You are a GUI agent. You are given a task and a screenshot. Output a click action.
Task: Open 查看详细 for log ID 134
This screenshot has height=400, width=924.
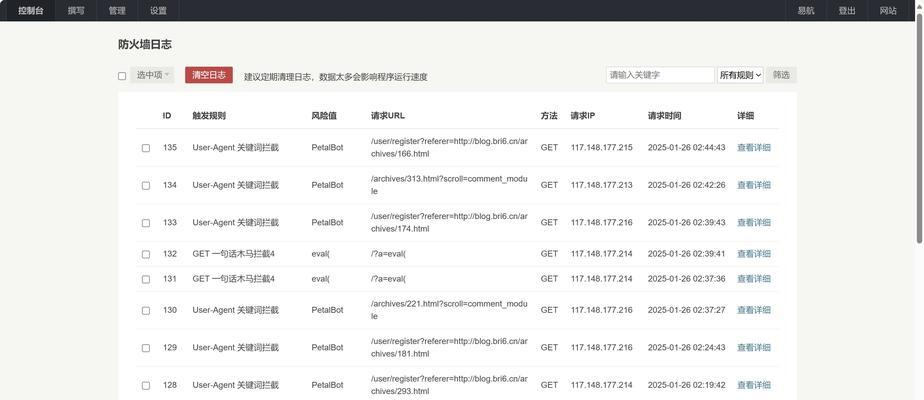point(754,185)
